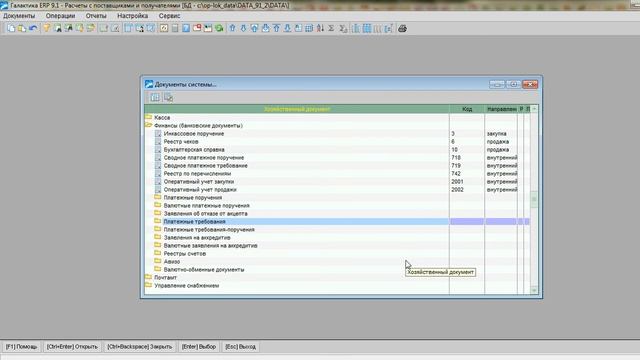Select the Сводное платежное поручение row

tap(337, 158)
